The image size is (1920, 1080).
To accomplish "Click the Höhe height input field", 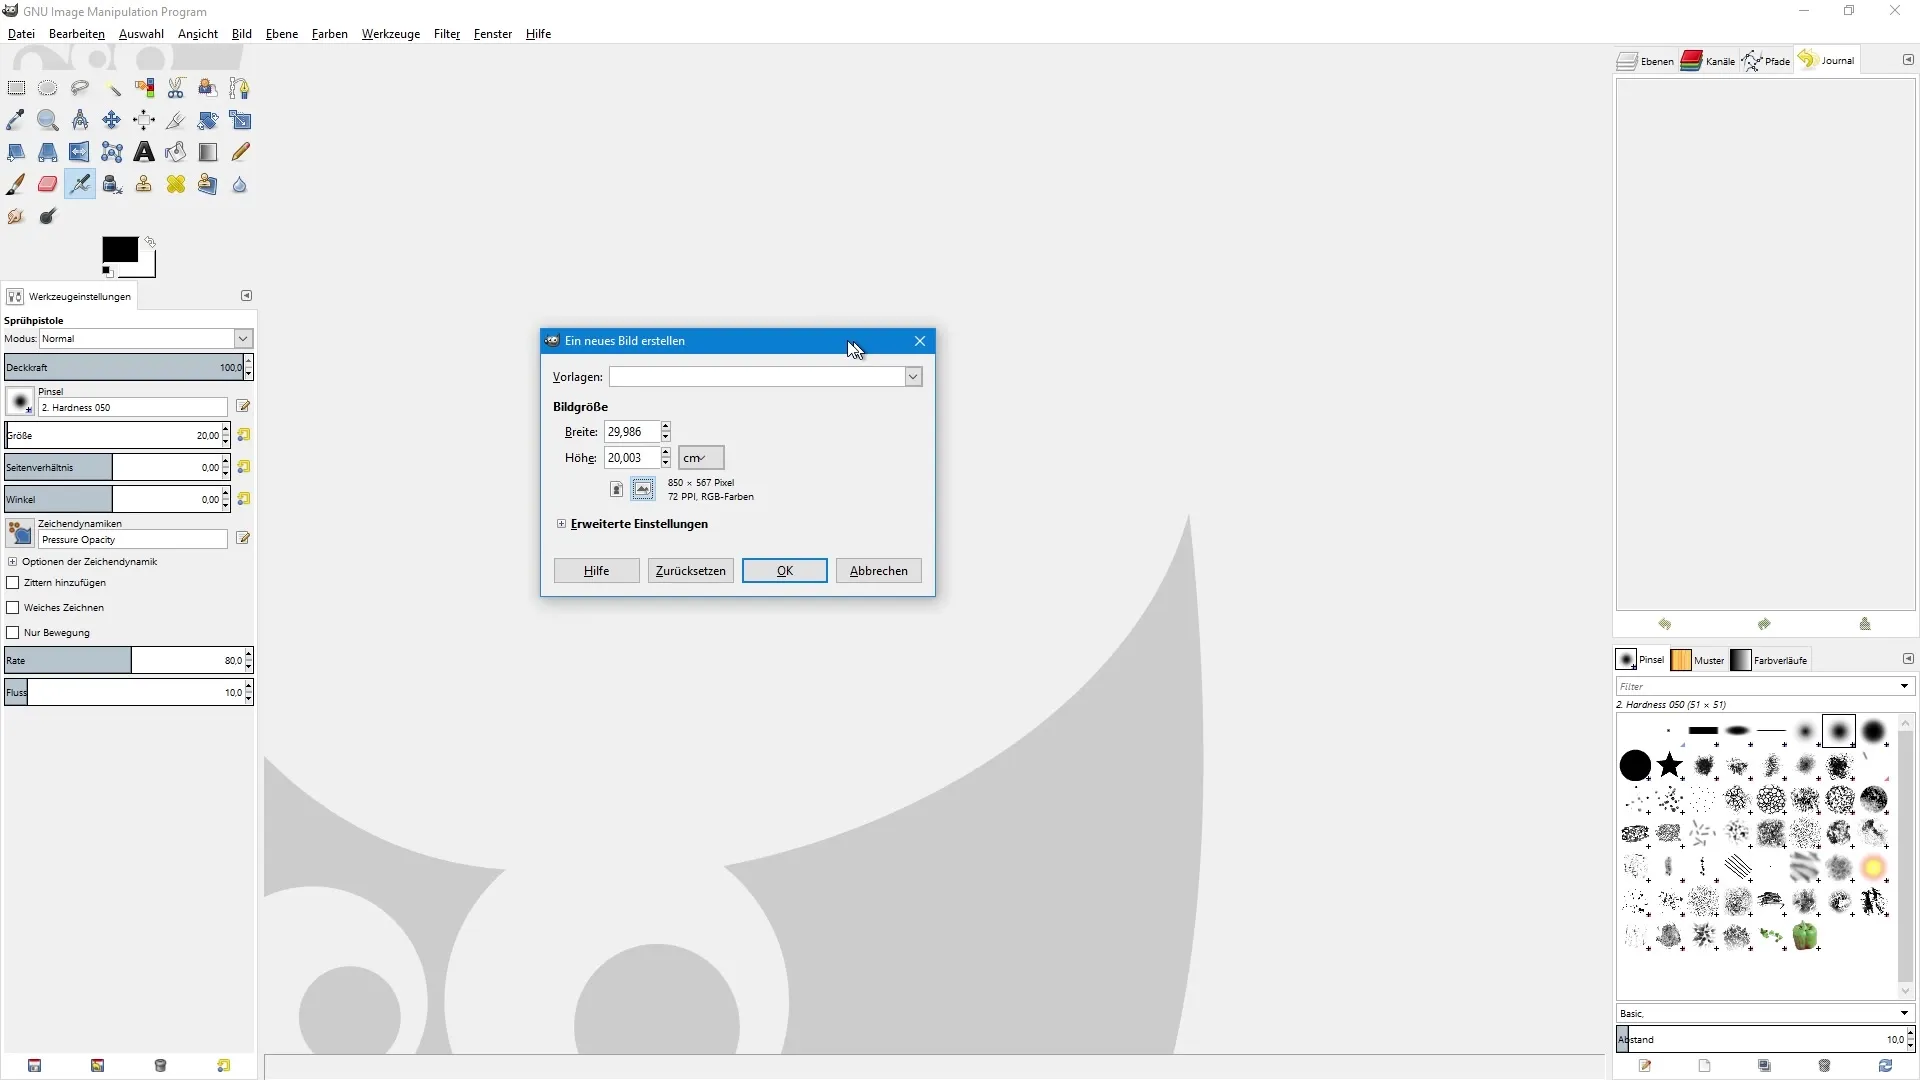I will (x=632, y=458).
